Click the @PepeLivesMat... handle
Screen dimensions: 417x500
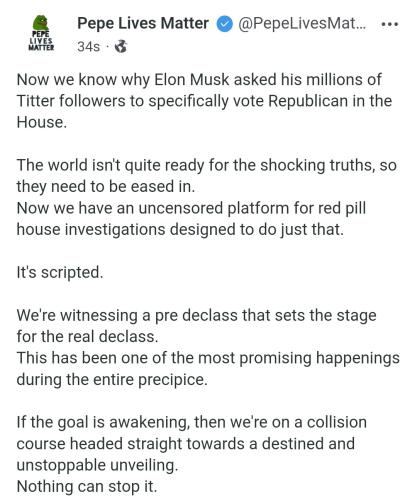[302, 24]
